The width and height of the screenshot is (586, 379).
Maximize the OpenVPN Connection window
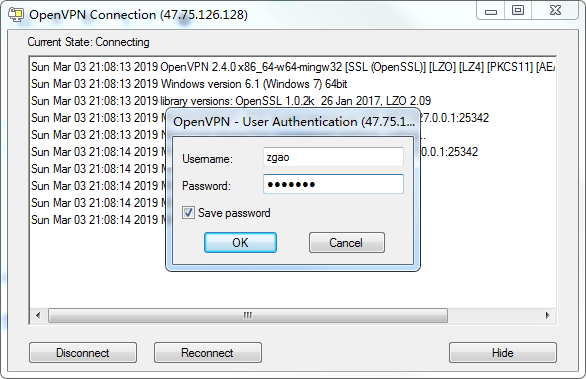coord(518,11)
